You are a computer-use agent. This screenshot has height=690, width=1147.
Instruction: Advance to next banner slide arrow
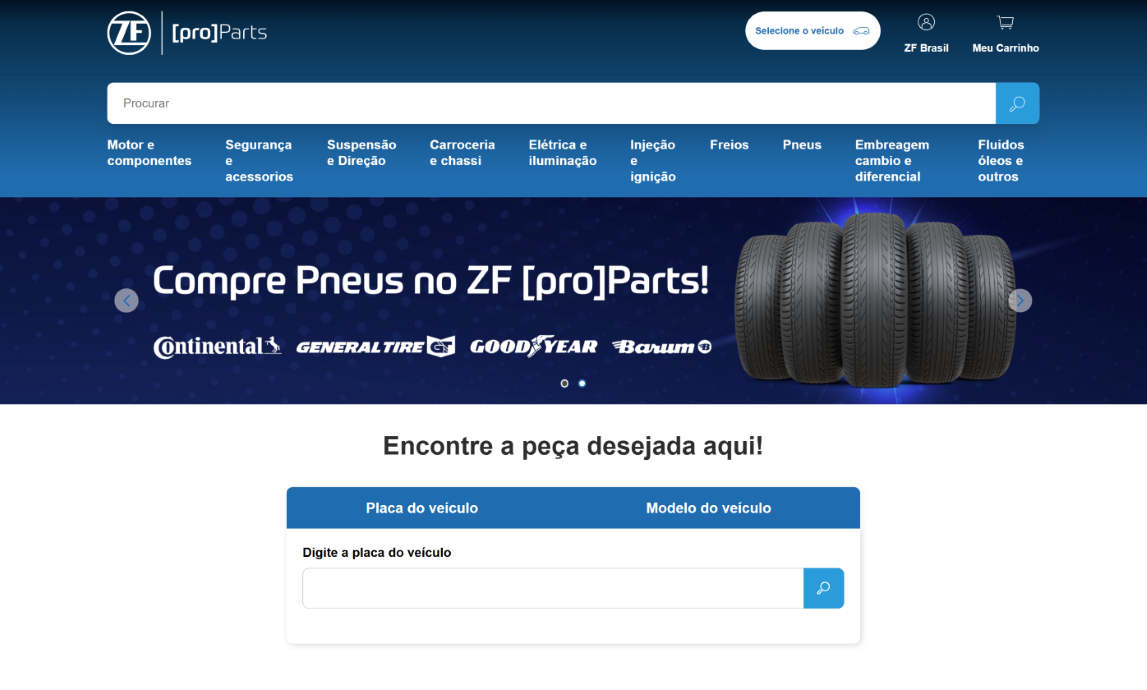point(1019,300)
